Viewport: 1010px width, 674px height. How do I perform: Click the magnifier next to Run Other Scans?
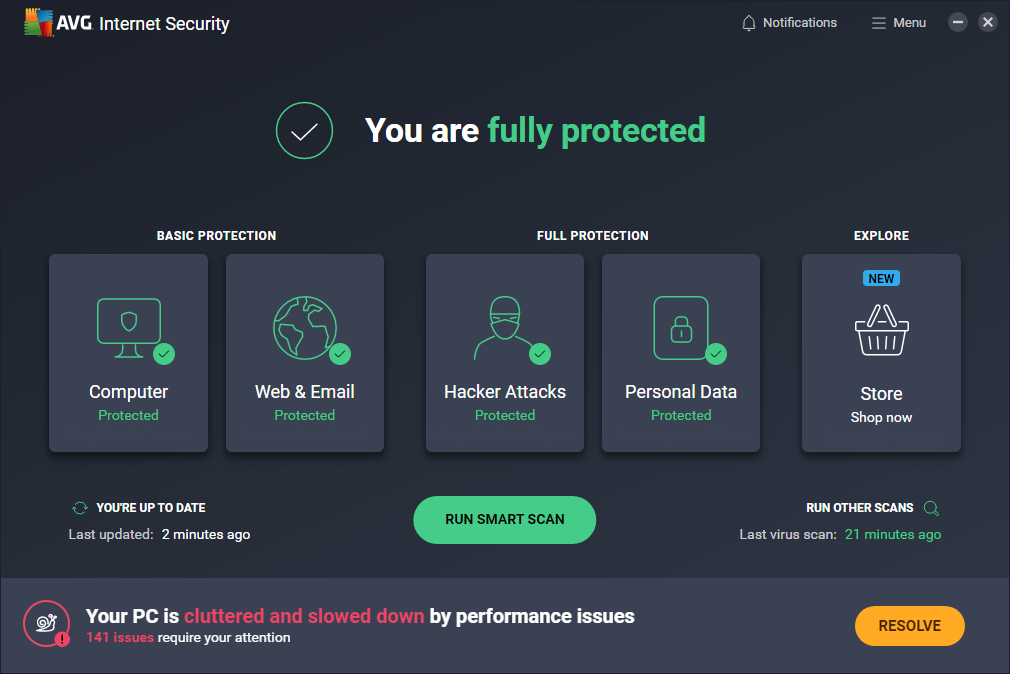(x=931, y=508)
